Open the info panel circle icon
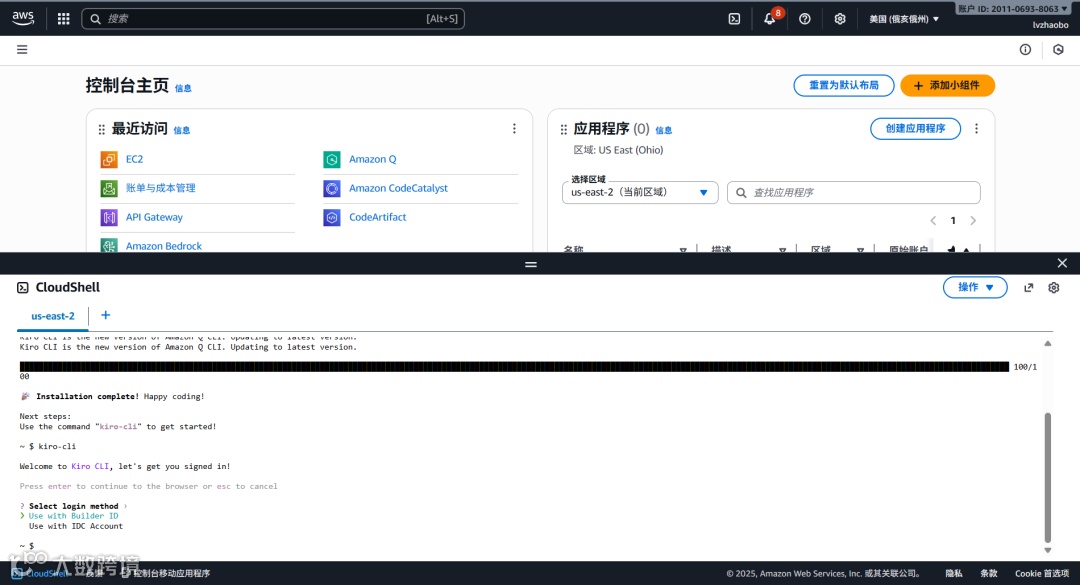 (1026, 50)
